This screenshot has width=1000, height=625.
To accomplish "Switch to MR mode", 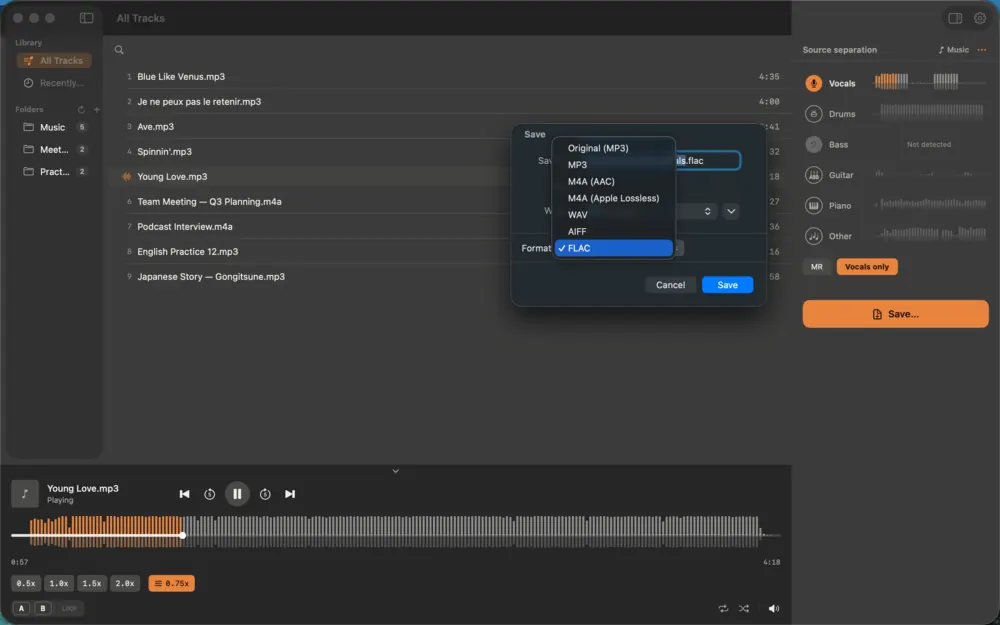I will pos(816,267).
